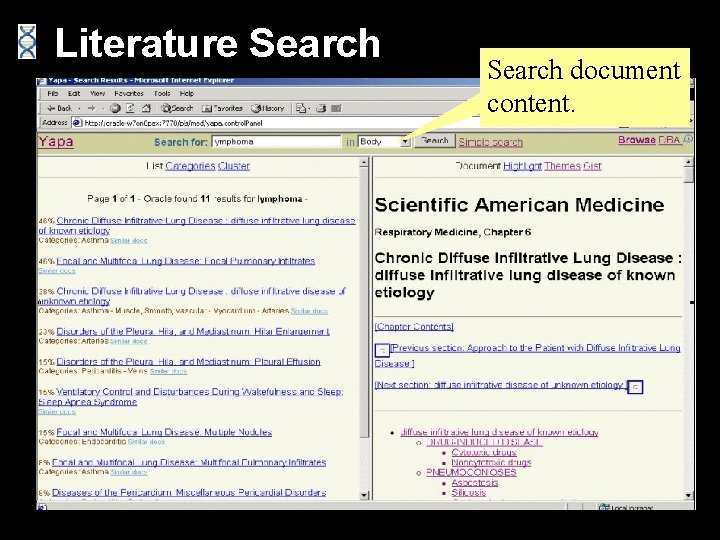Viewport: 720px width, 540px height.
Task: Switch document view to Highlight
Action: [523, 166]
